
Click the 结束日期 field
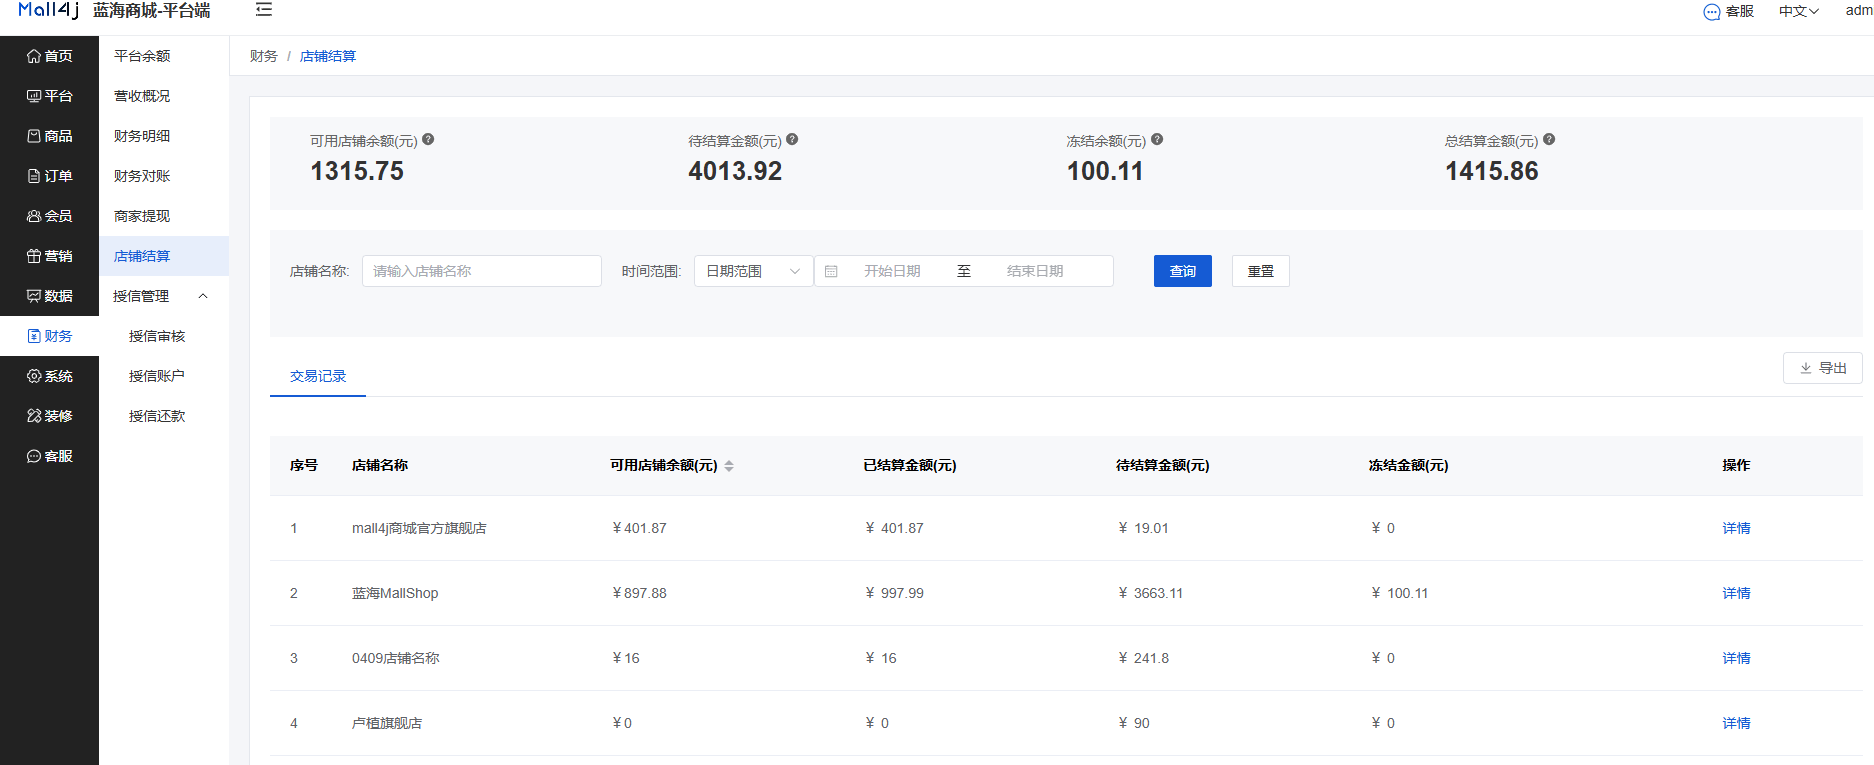[1035, 271]
